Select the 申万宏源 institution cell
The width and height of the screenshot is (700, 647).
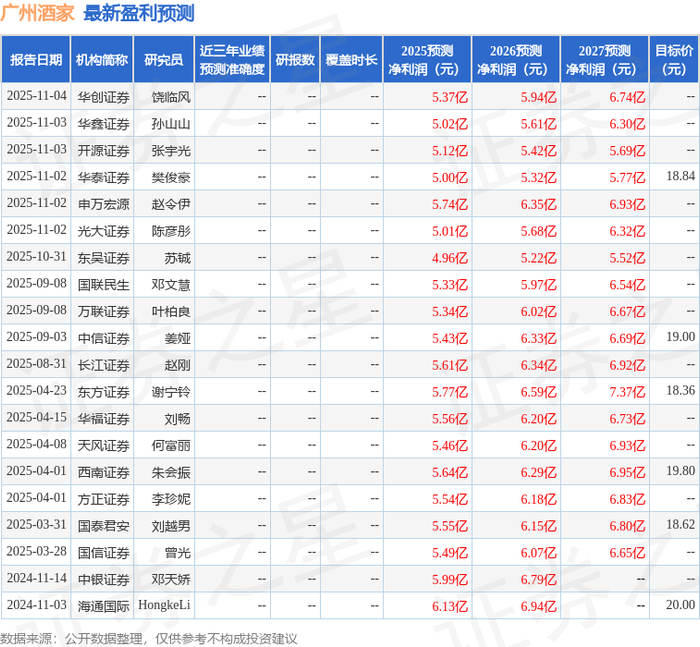pos(104,204)
